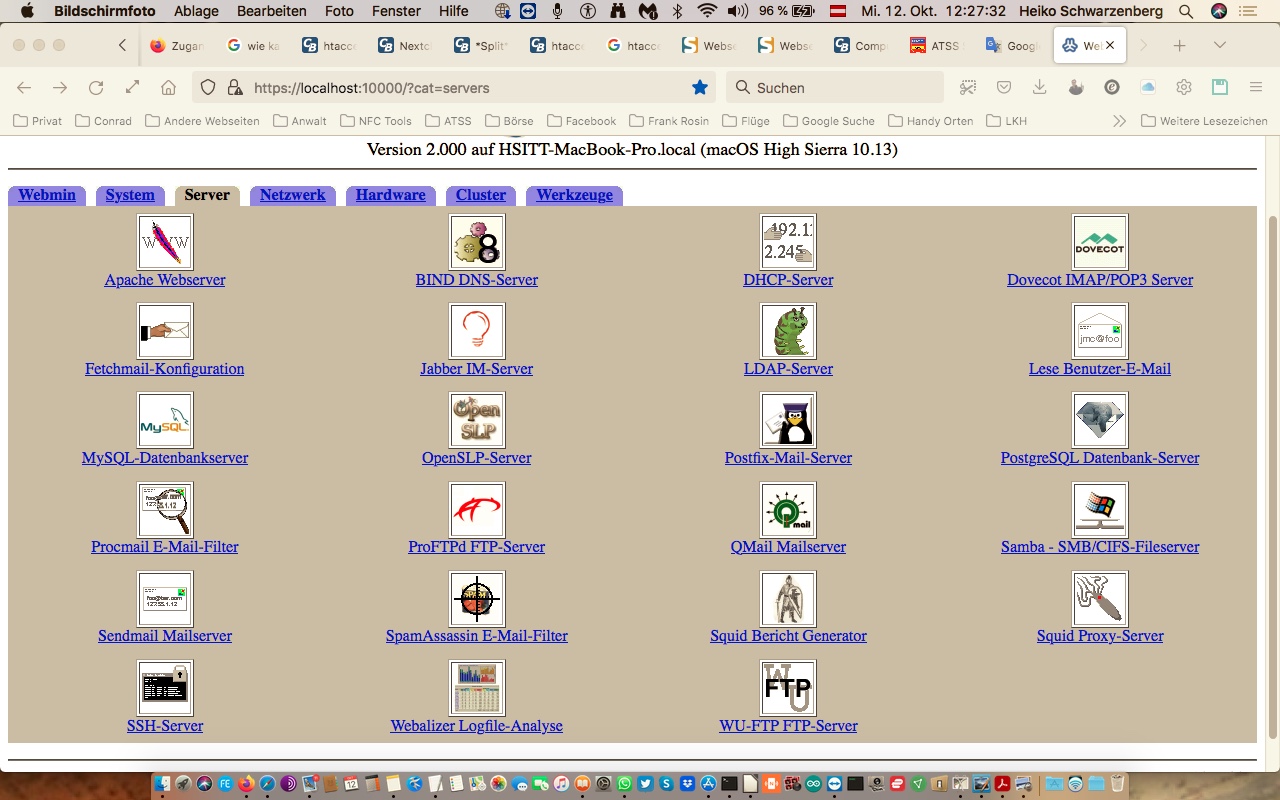
Task: Open a new browser tab
Action: (x=1180, y=46)
